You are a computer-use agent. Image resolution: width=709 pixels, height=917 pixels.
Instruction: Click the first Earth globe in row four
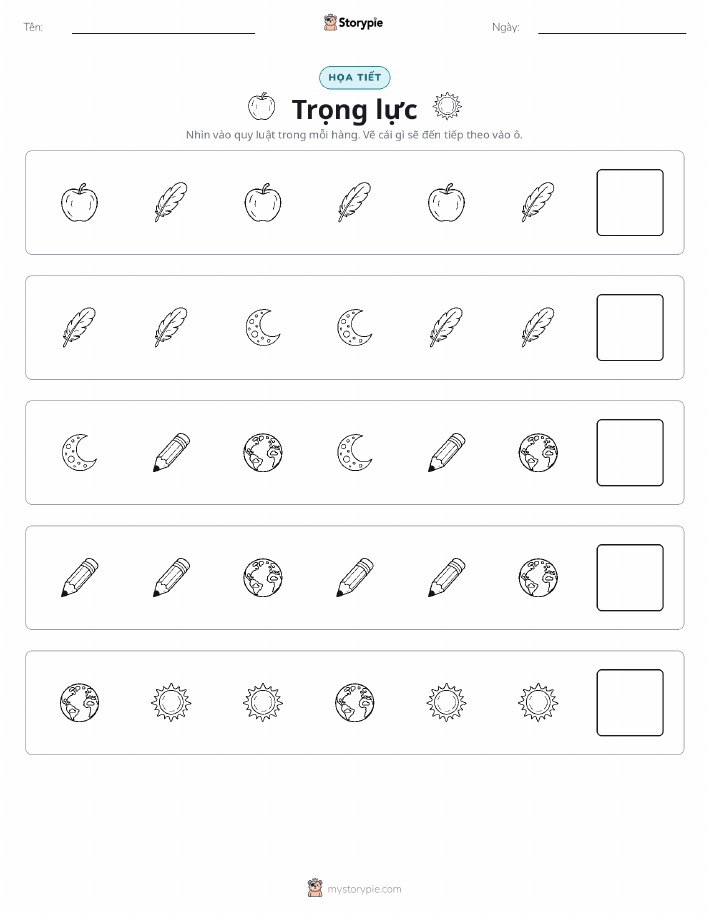point(263,577)
